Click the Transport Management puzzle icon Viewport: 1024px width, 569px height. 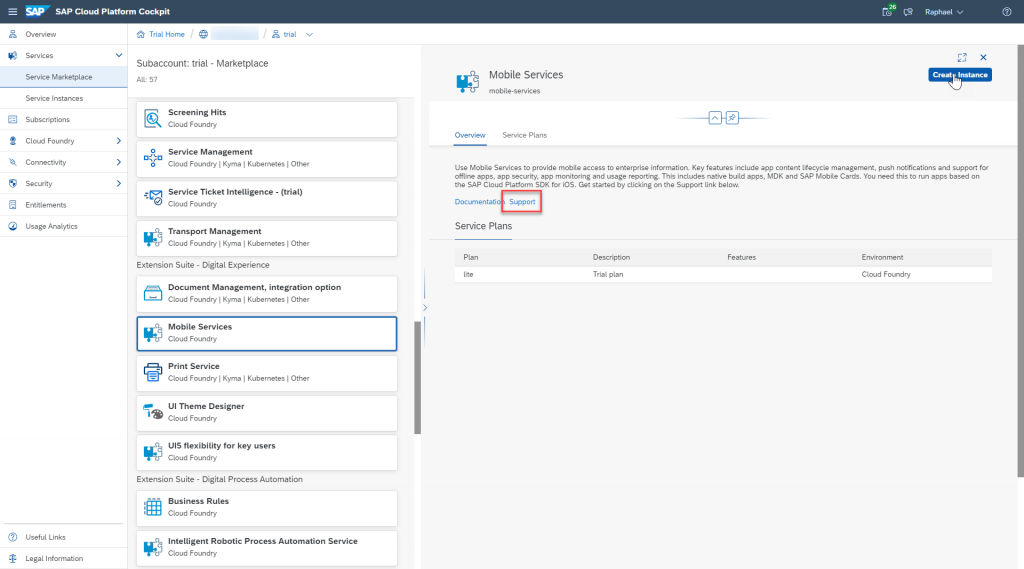tap(153, 237)
